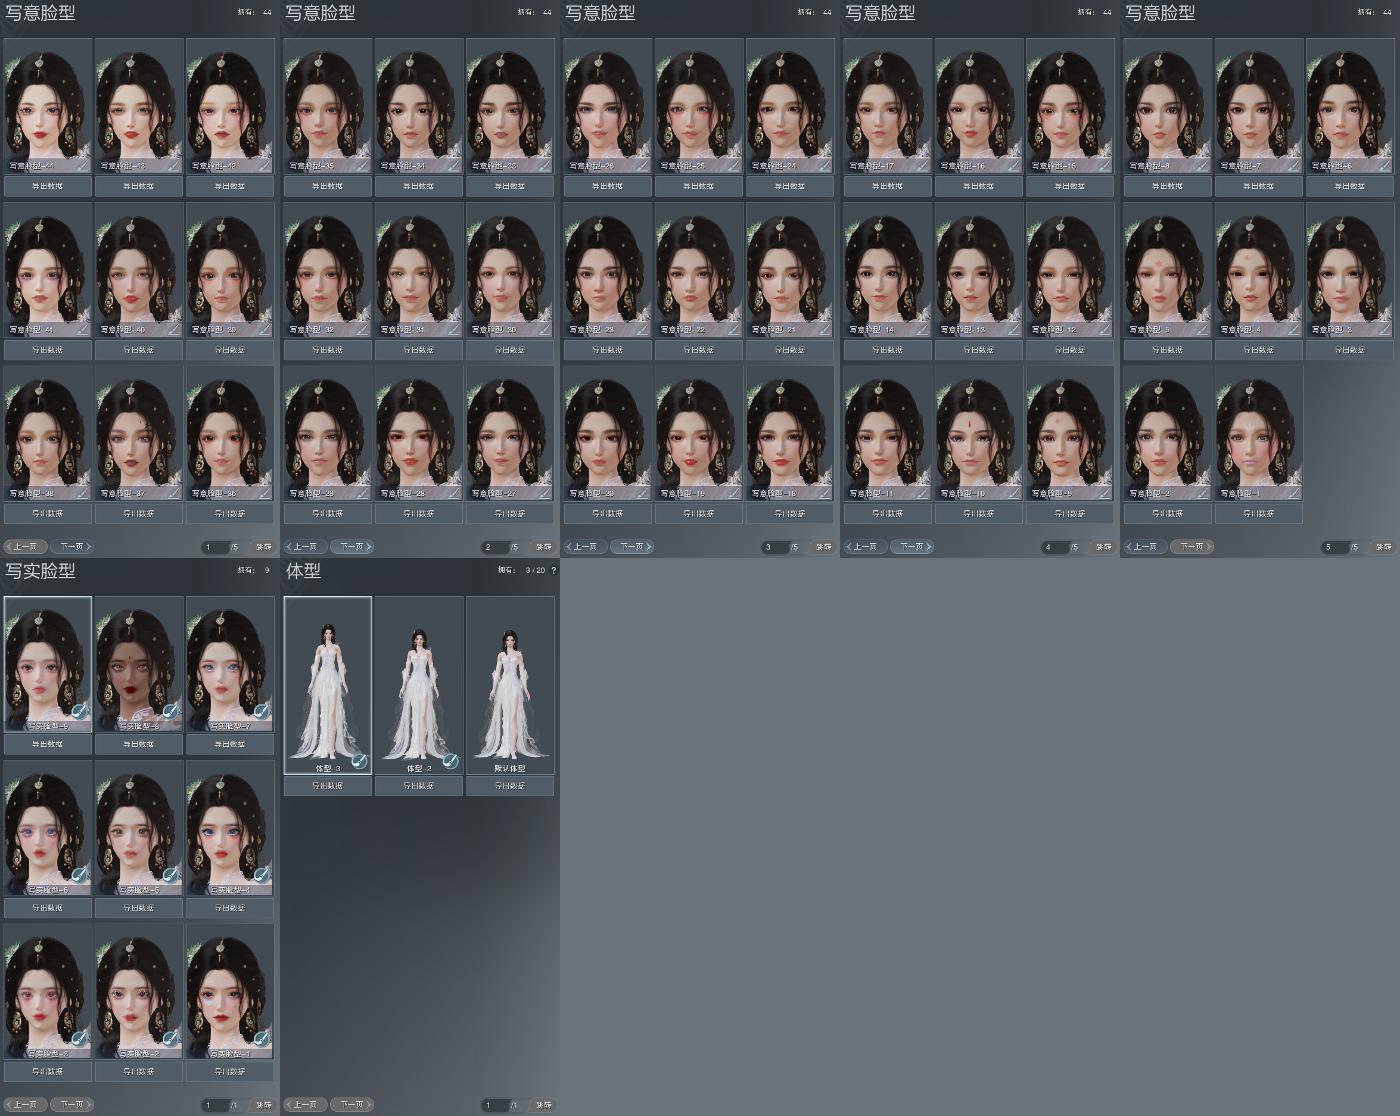Click the edit icon on 写实脸型-1 thumbnail
This screenshot has width=1400, height=1116.
click(x=261, y=1038)
